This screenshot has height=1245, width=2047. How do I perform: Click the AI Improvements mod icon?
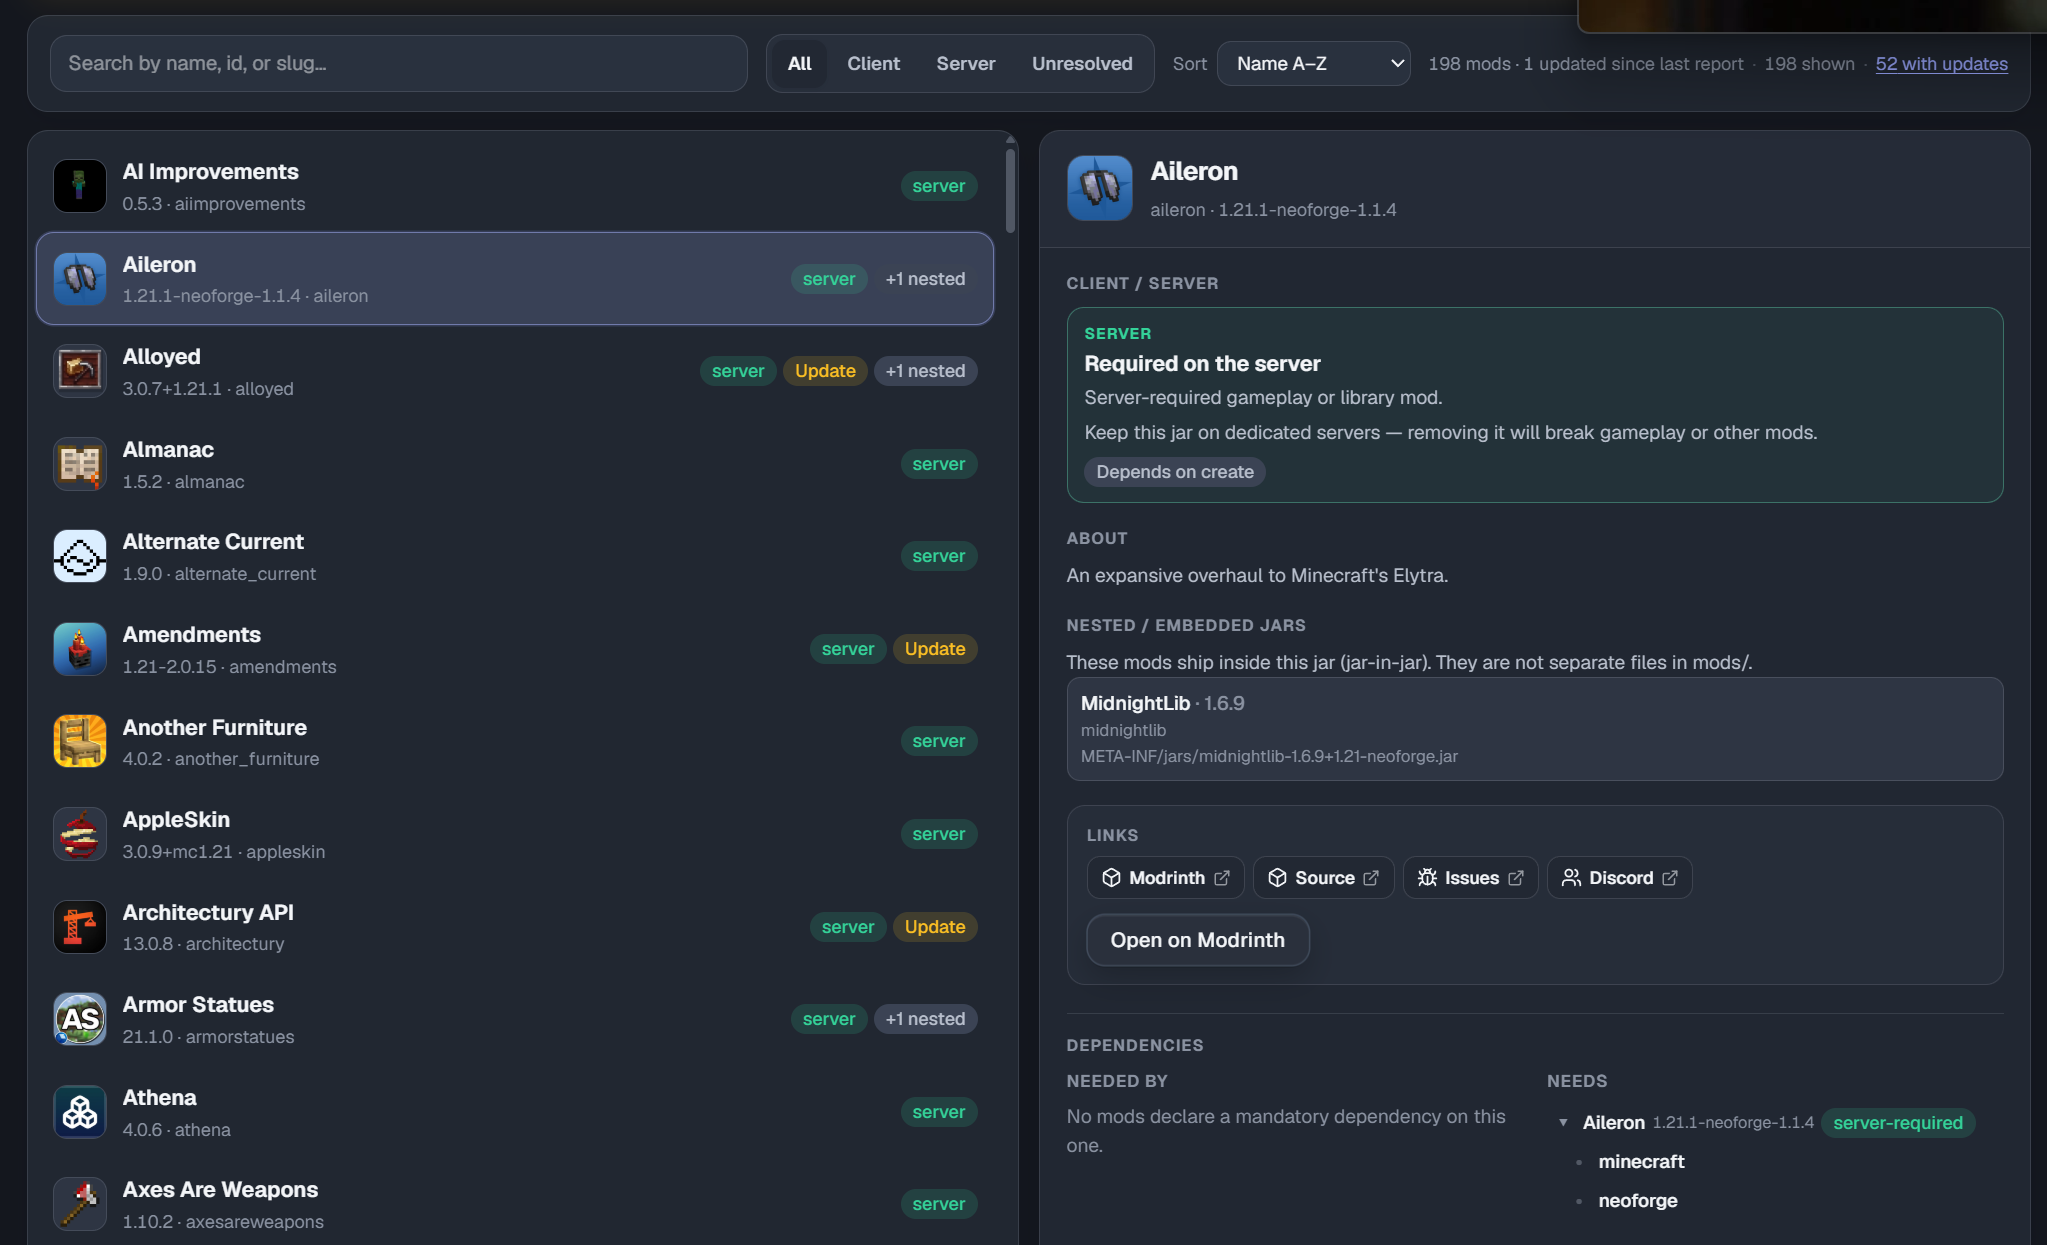[x=80, y=186]
